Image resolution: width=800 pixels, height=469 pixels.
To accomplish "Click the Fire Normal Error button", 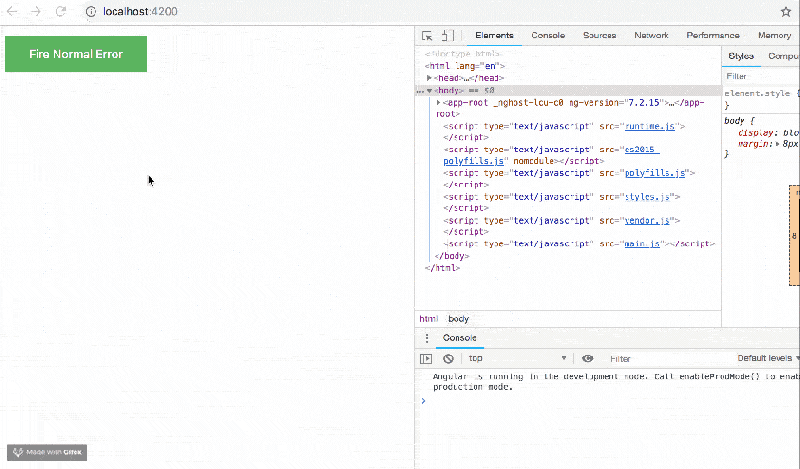I will tap(76, 54).
